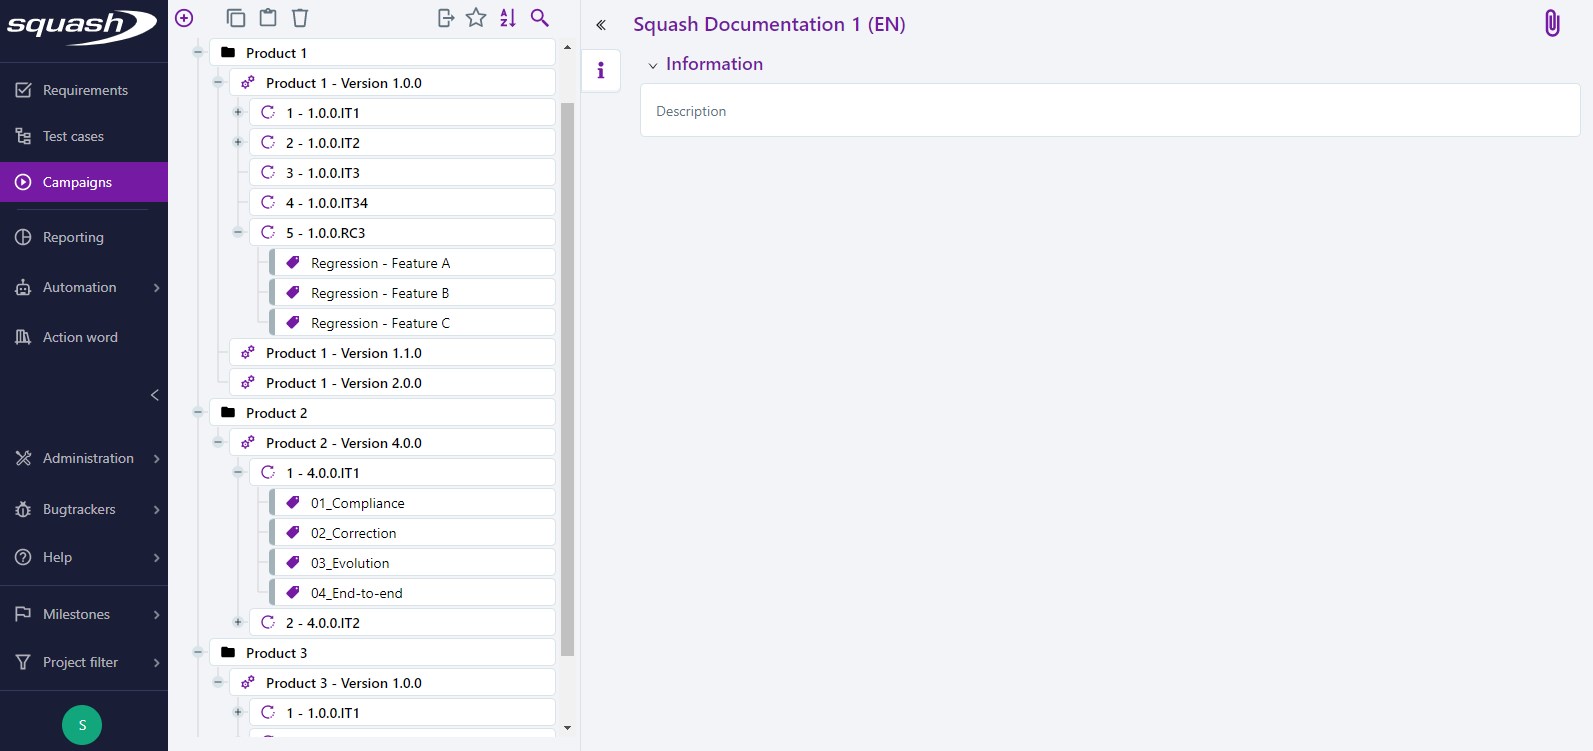The width and height of the screenshot is (1593, 751).
Task: Collapse the Information section chevron
Action: (x=653, y=65)
